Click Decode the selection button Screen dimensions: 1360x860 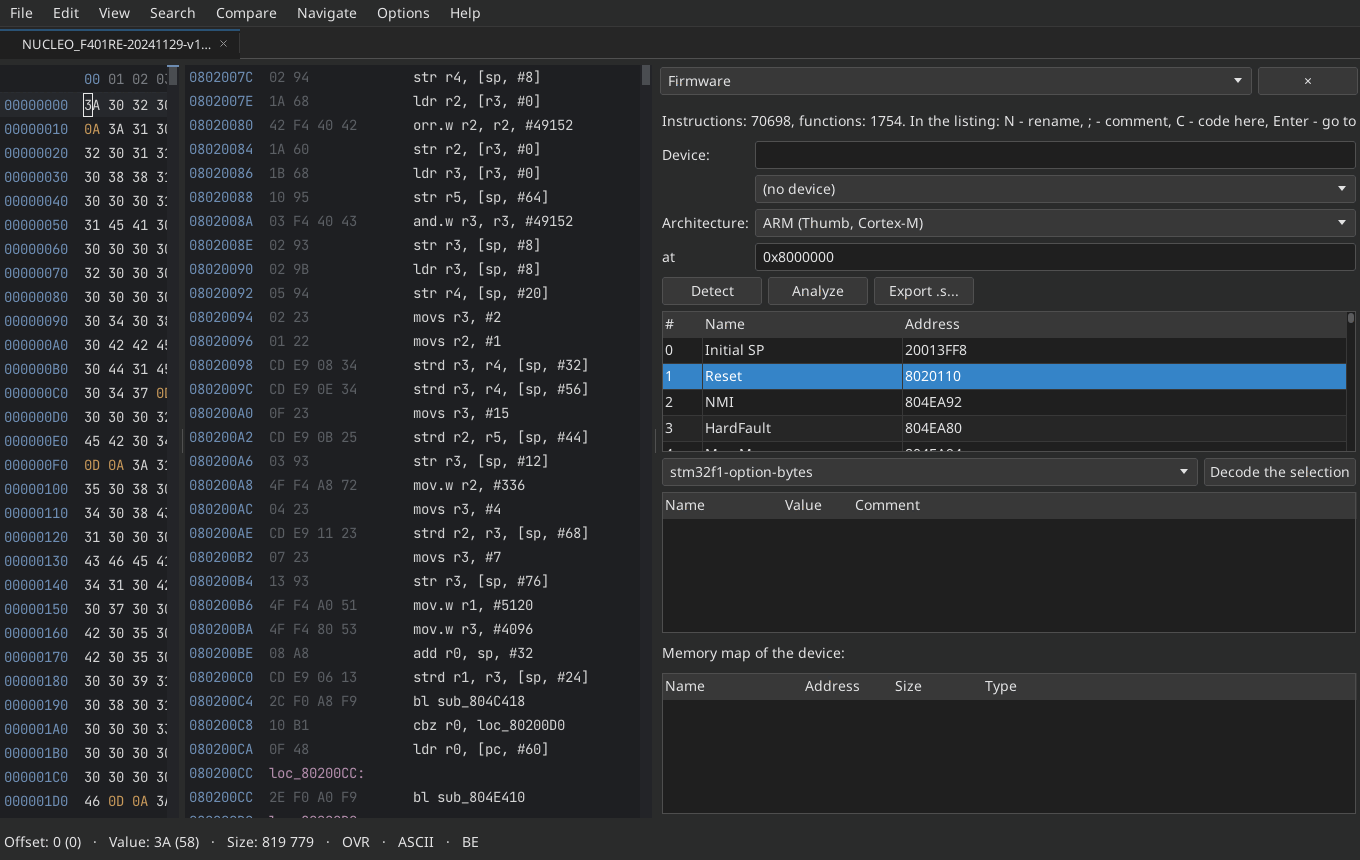click(x=1279, y=472)
